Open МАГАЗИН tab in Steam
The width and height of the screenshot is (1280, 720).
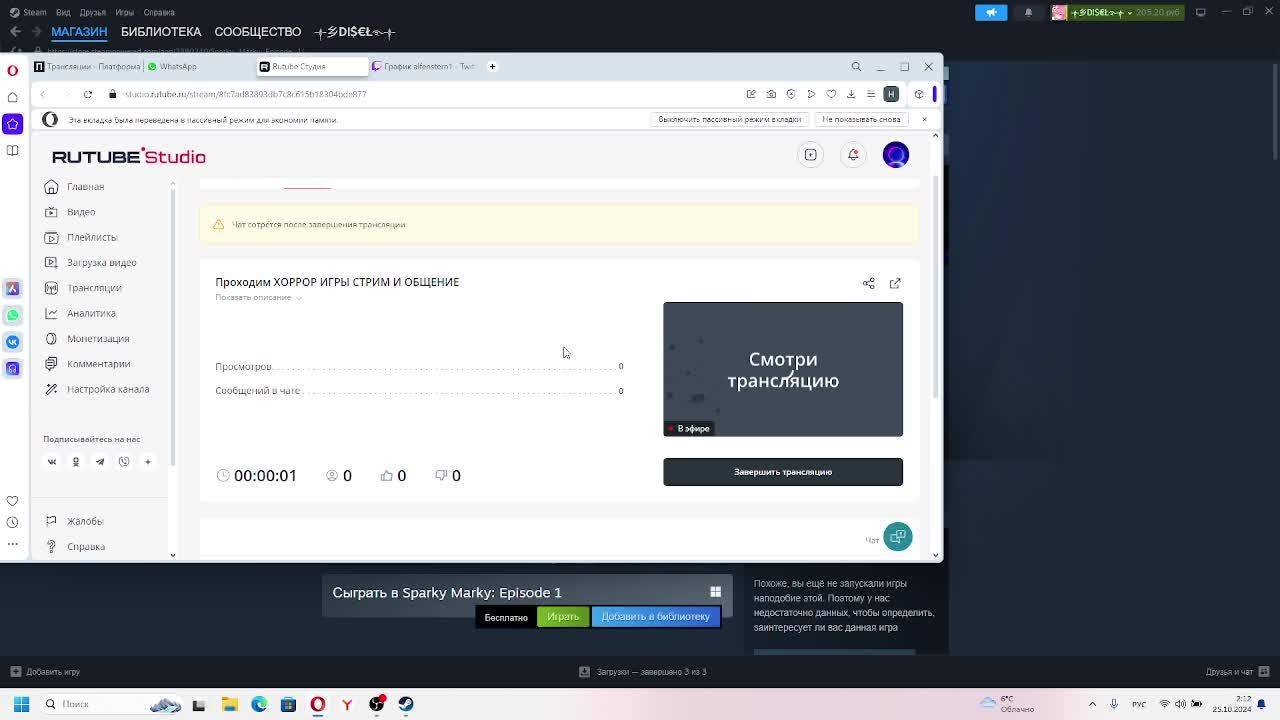click(x=79, y=32)
